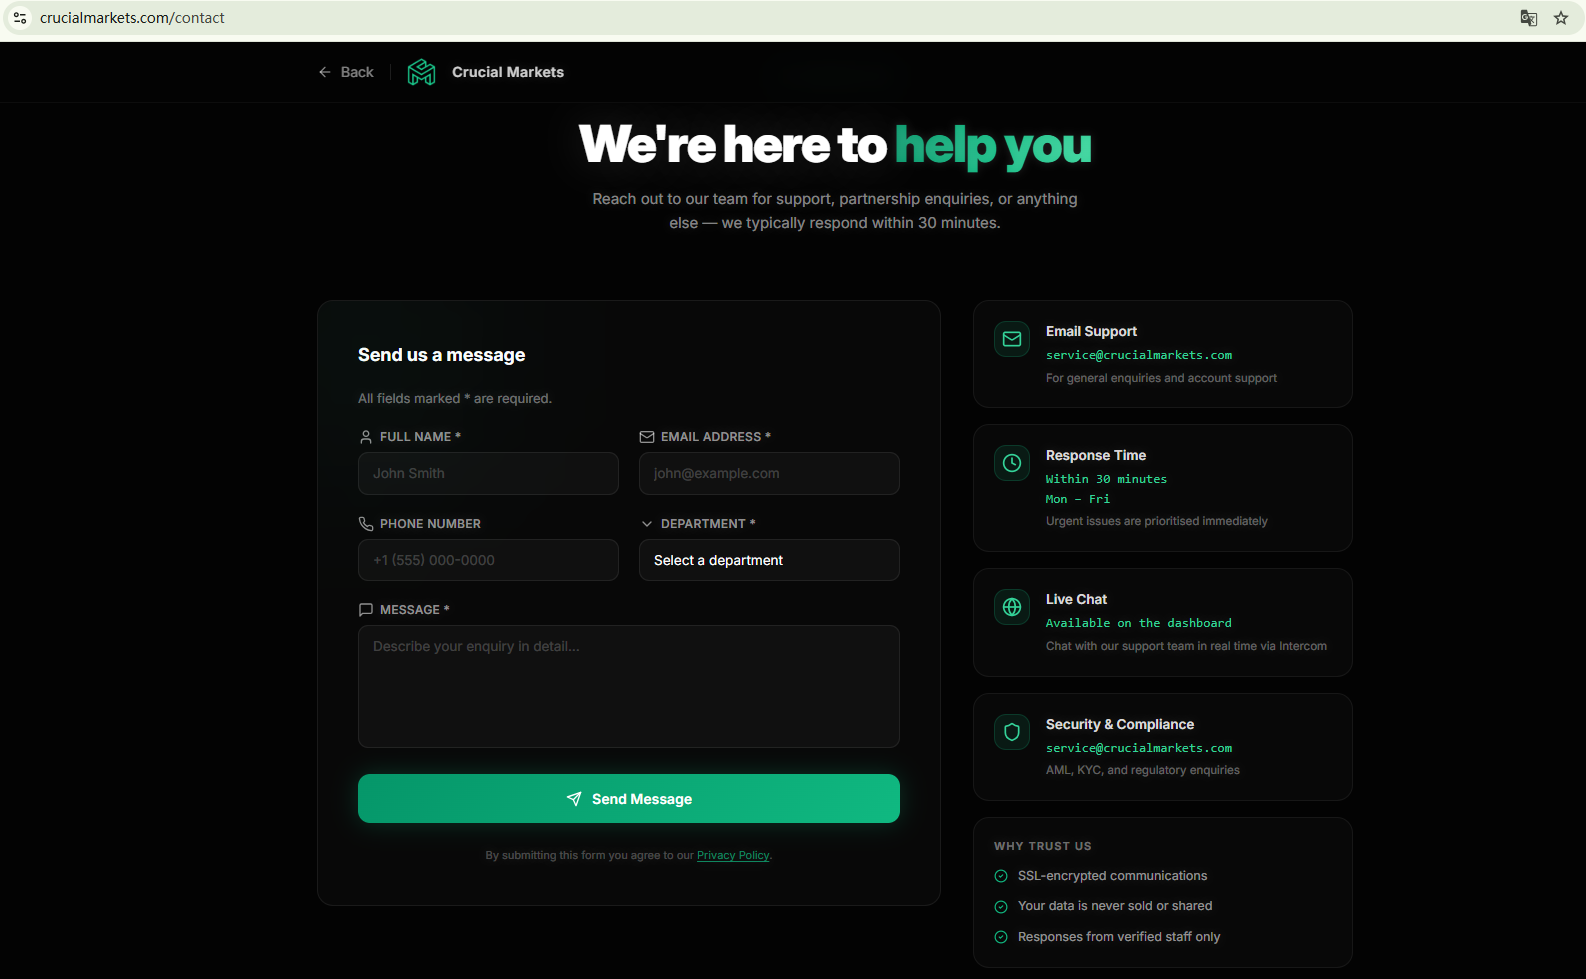Click the Email Support service email address

tap(1139, 355)
